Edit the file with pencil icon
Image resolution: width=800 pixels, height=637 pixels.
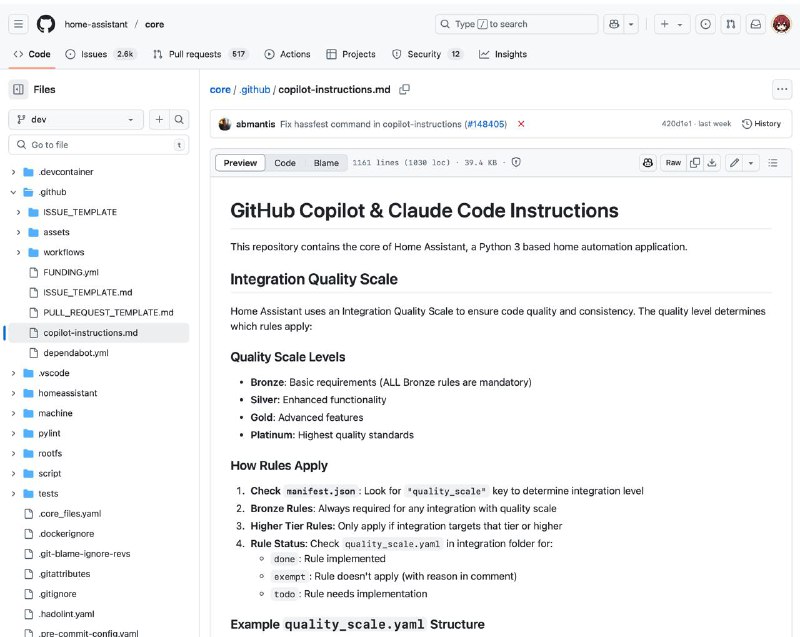734,163
